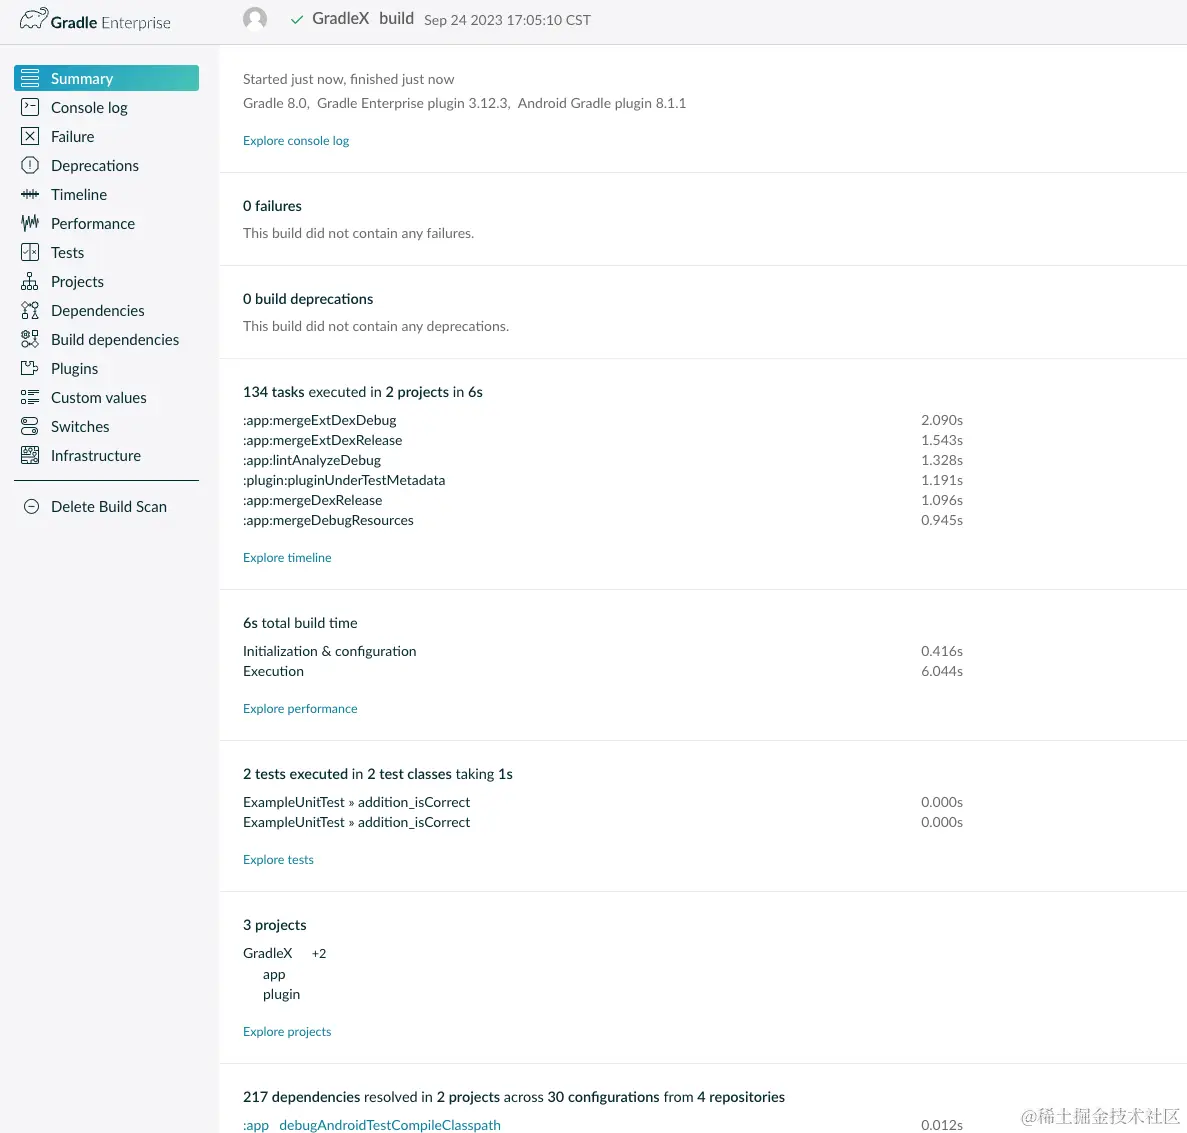The image size is (1187, 1133).
Task: View the Tests section
Action: click(66, 252)
